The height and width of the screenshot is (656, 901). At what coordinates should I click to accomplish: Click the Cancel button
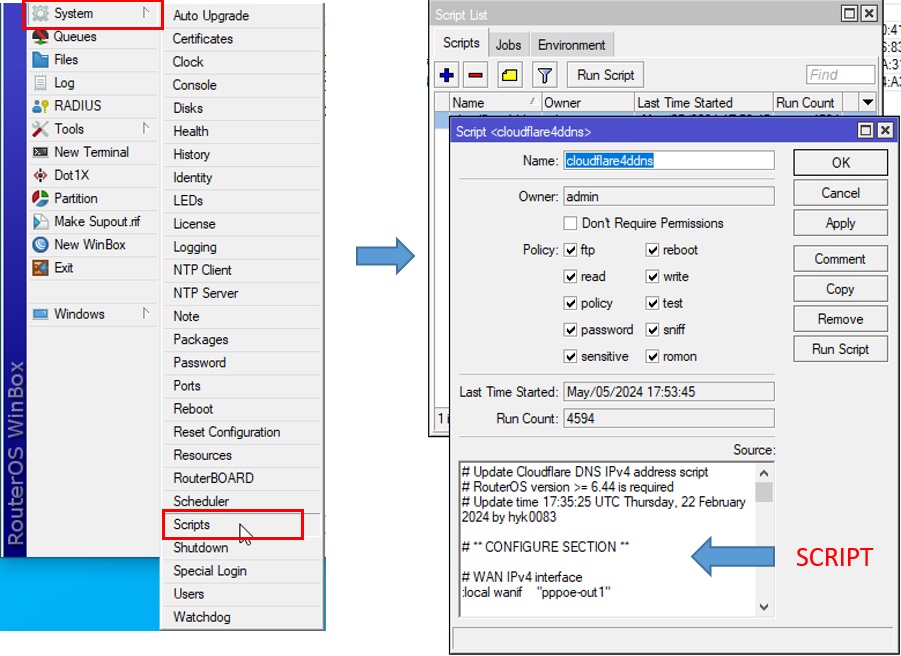coord(841,193)
